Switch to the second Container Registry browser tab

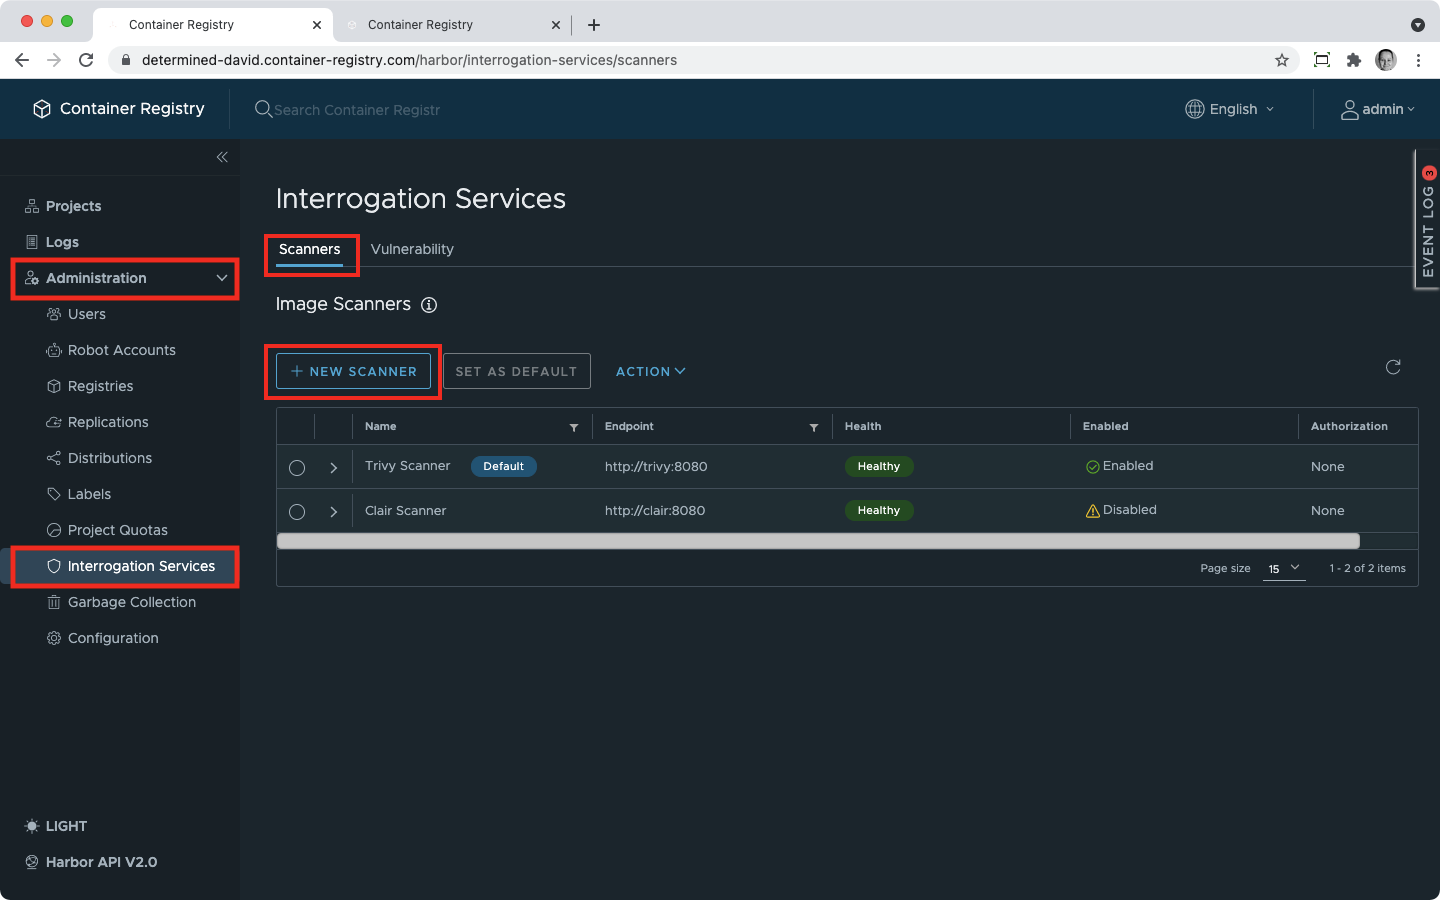click(x=450, y=25)
